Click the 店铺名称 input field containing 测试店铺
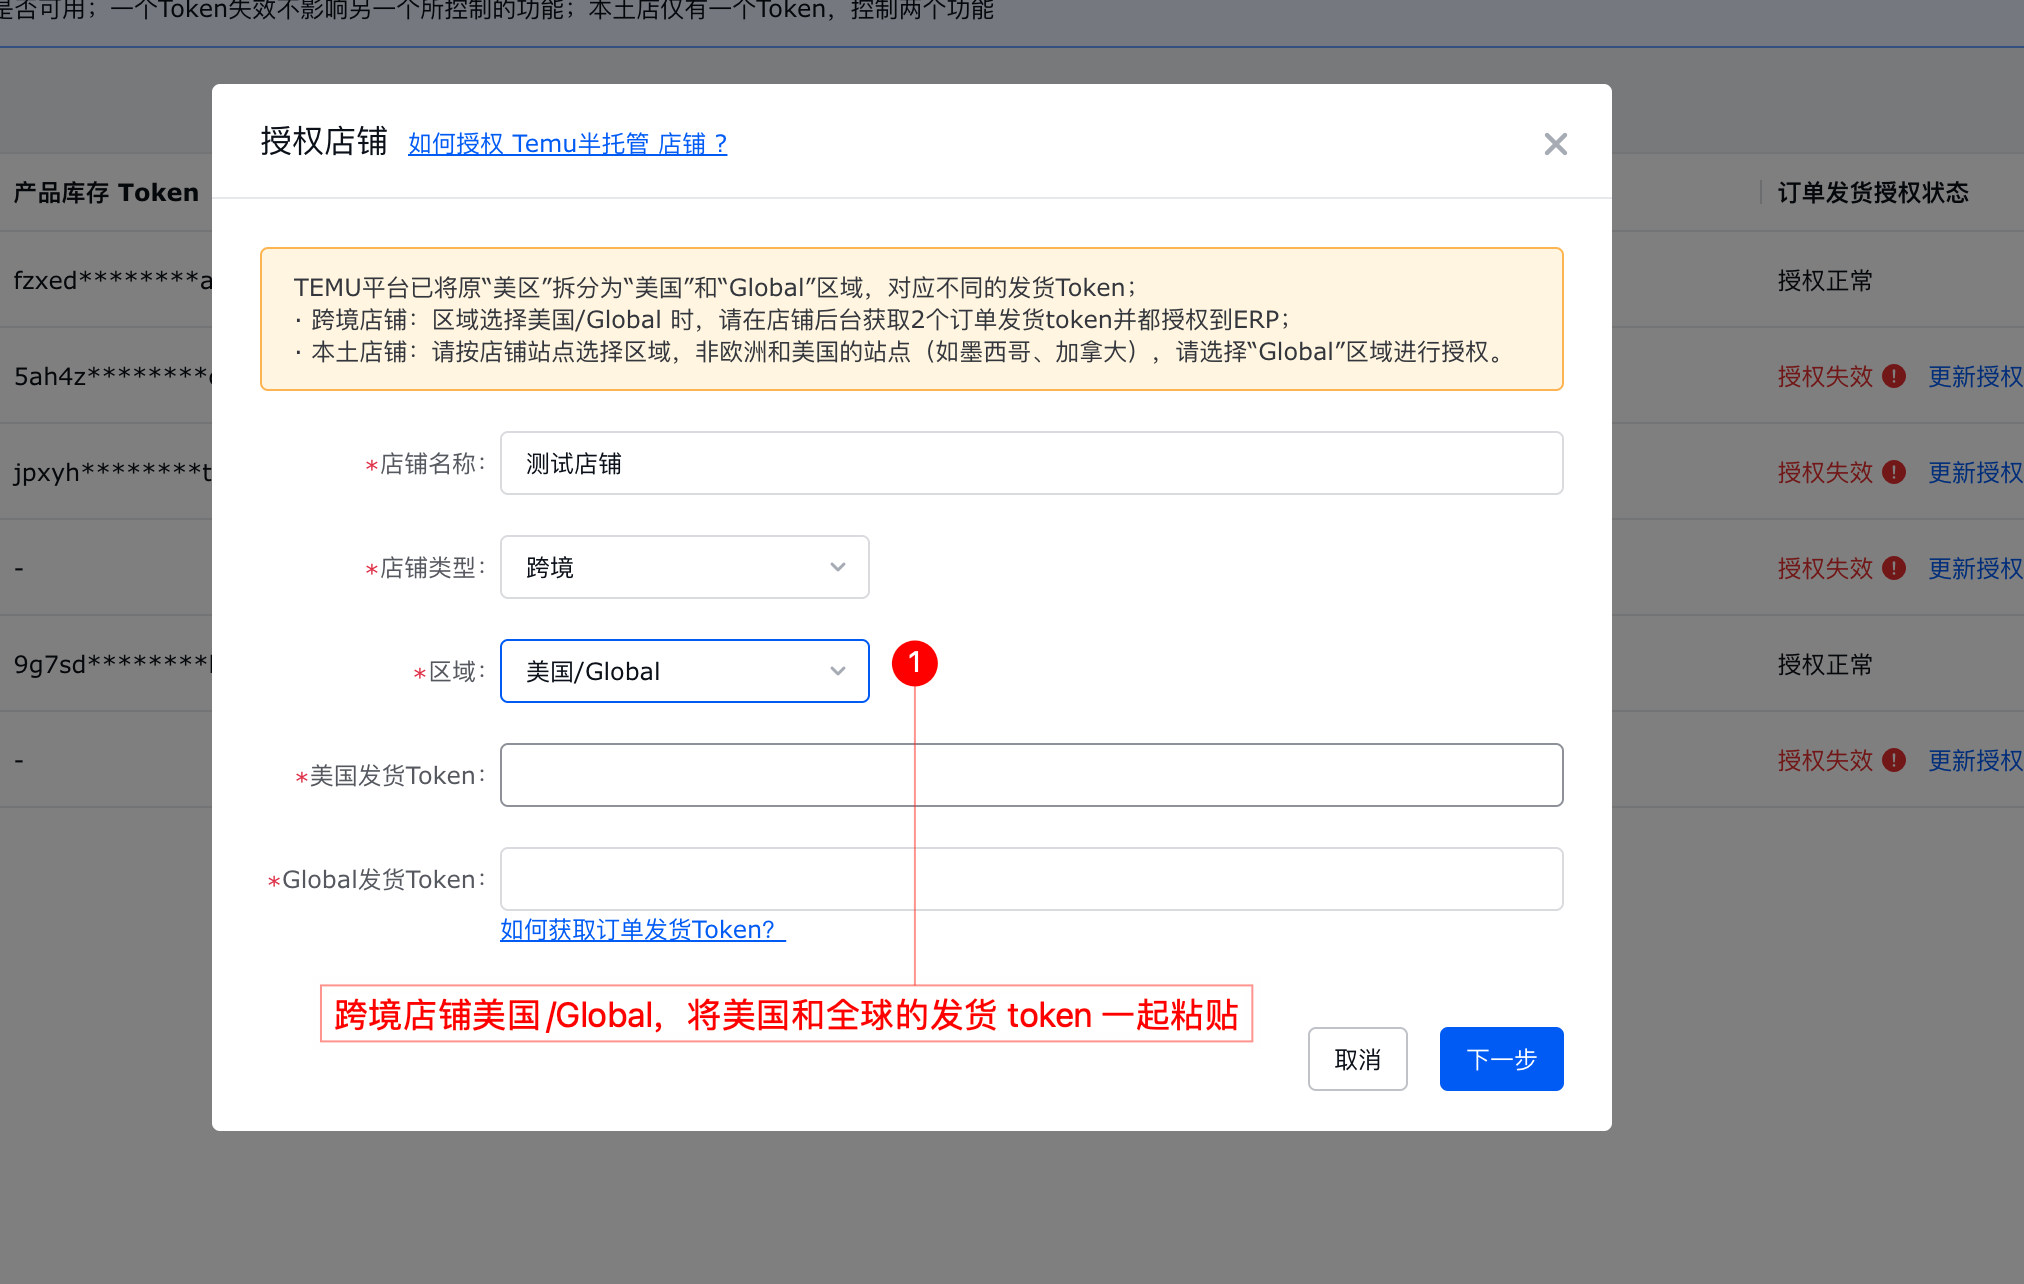This screenshot has height=1284, width=2024. coord(1031,463)
